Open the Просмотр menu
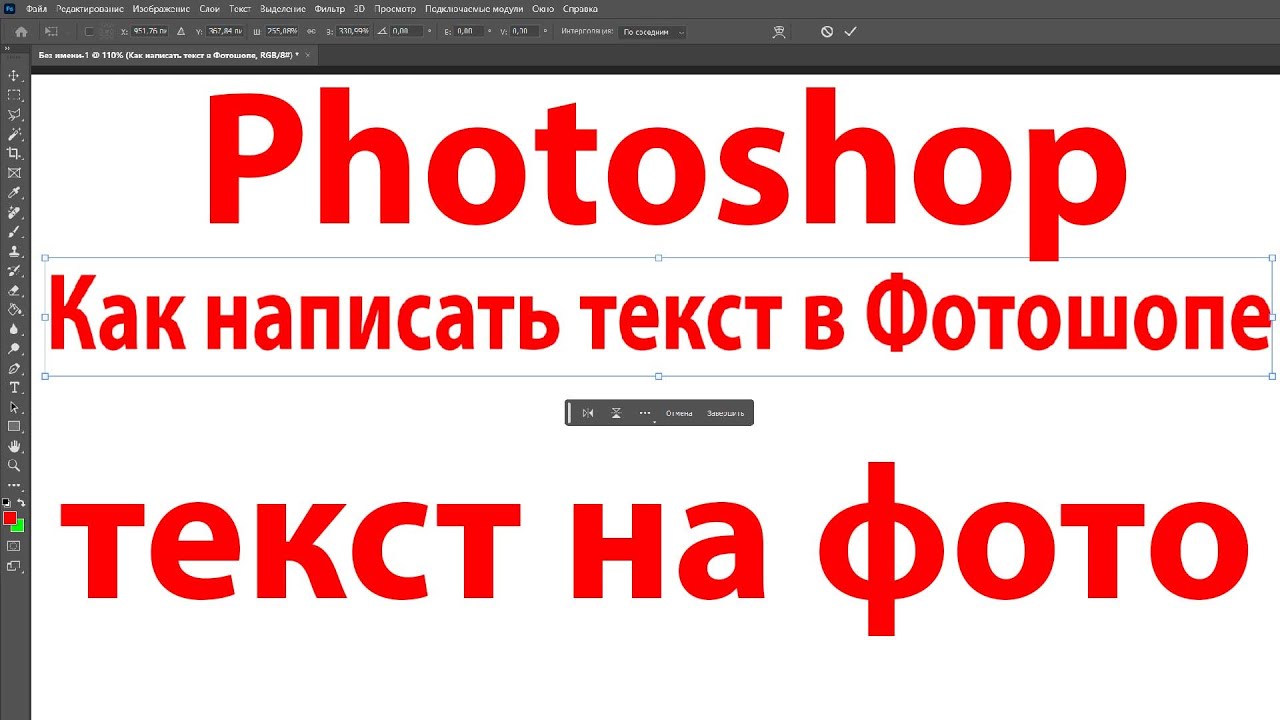The height and width of the screenshot is (720, 1280). click(x=395, y=8)
